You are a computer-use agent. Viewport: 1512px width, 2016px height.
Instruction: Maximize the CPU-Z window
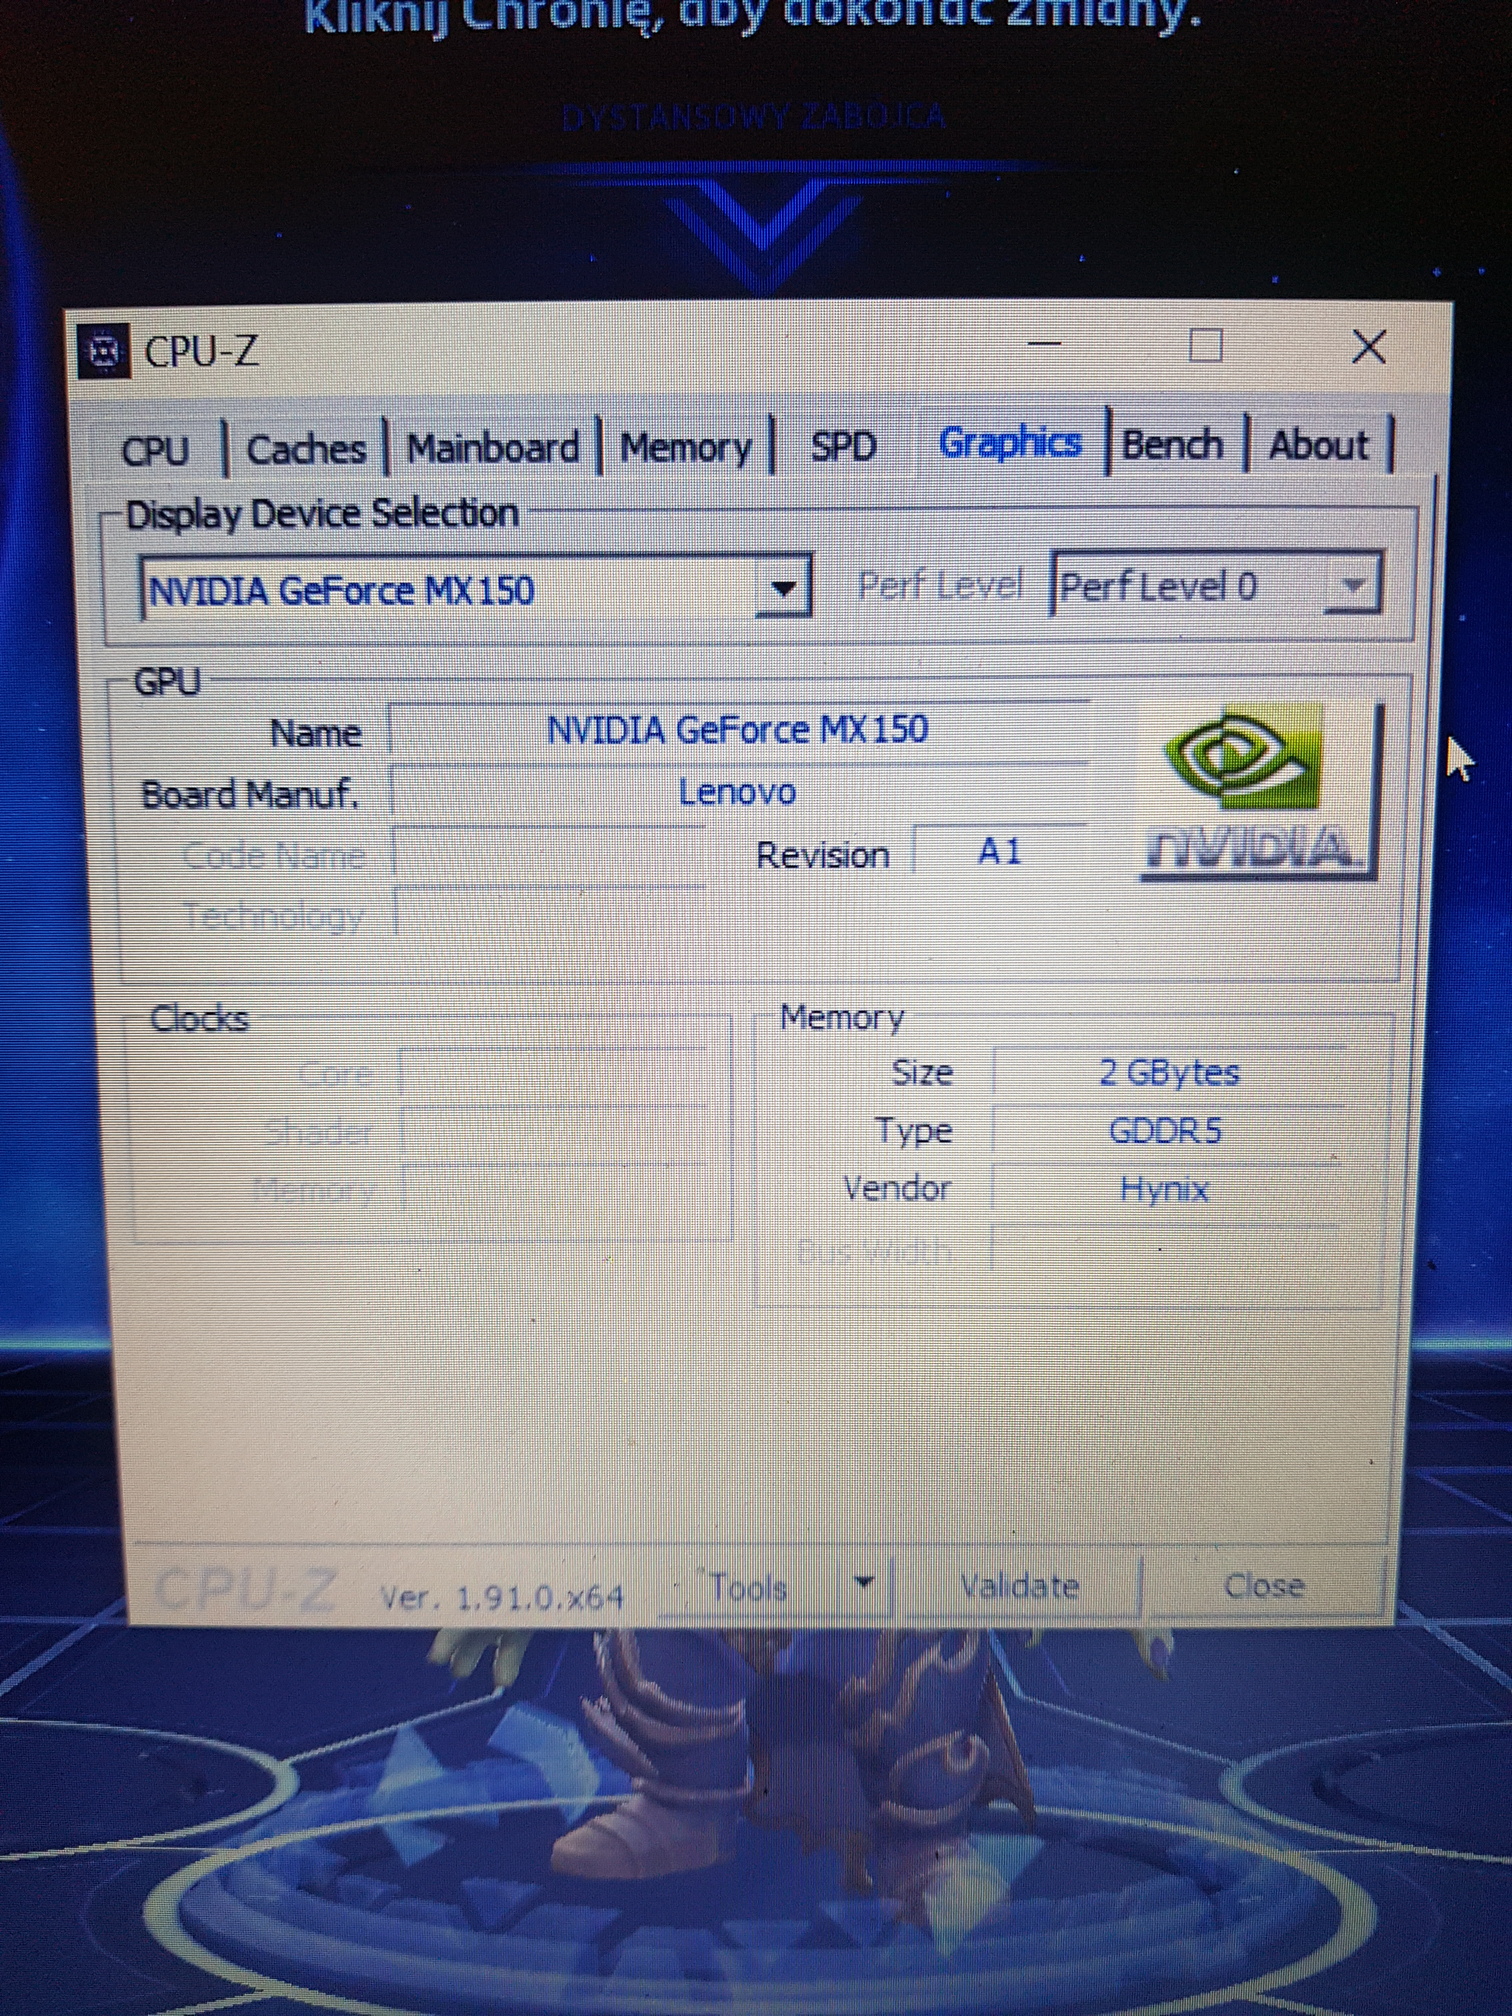1205,347
